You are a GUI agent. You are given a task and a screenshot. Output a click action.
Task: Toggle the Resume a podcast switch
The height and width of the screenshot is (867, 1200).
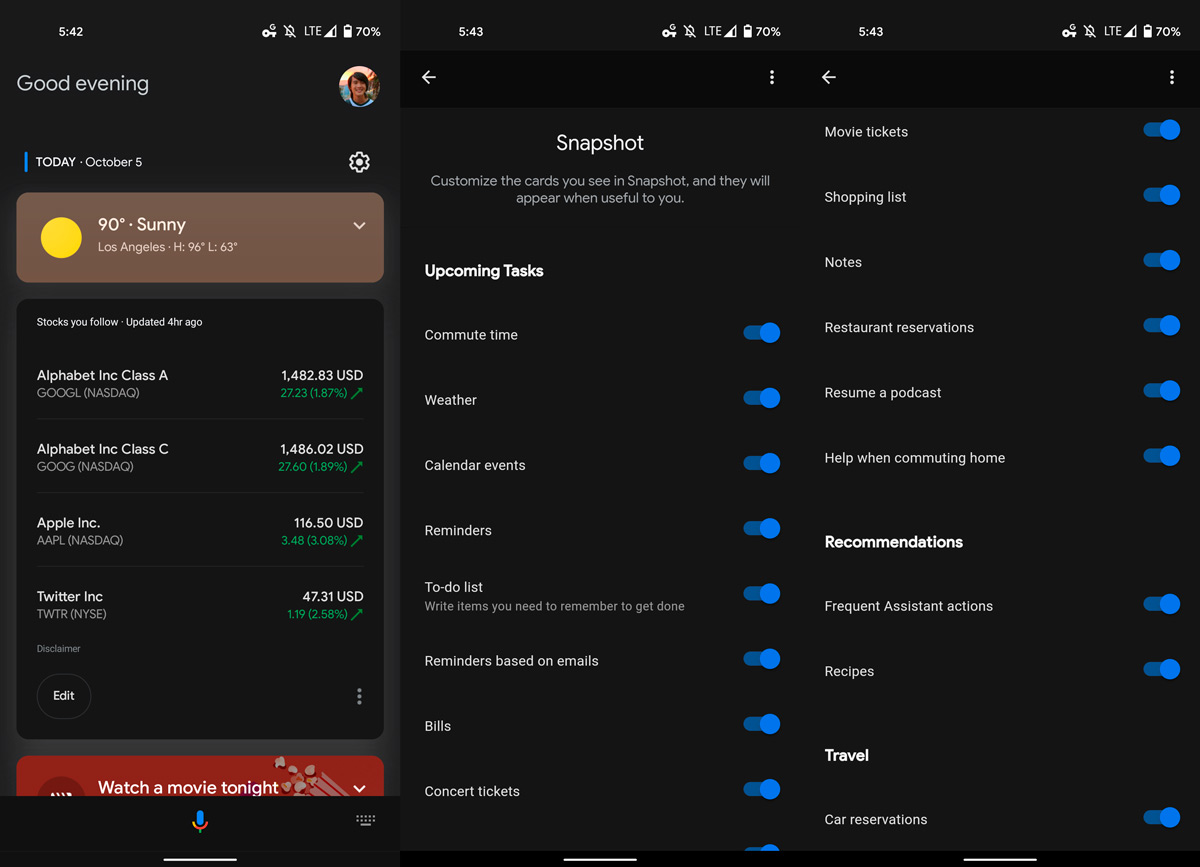[1162, 391]
